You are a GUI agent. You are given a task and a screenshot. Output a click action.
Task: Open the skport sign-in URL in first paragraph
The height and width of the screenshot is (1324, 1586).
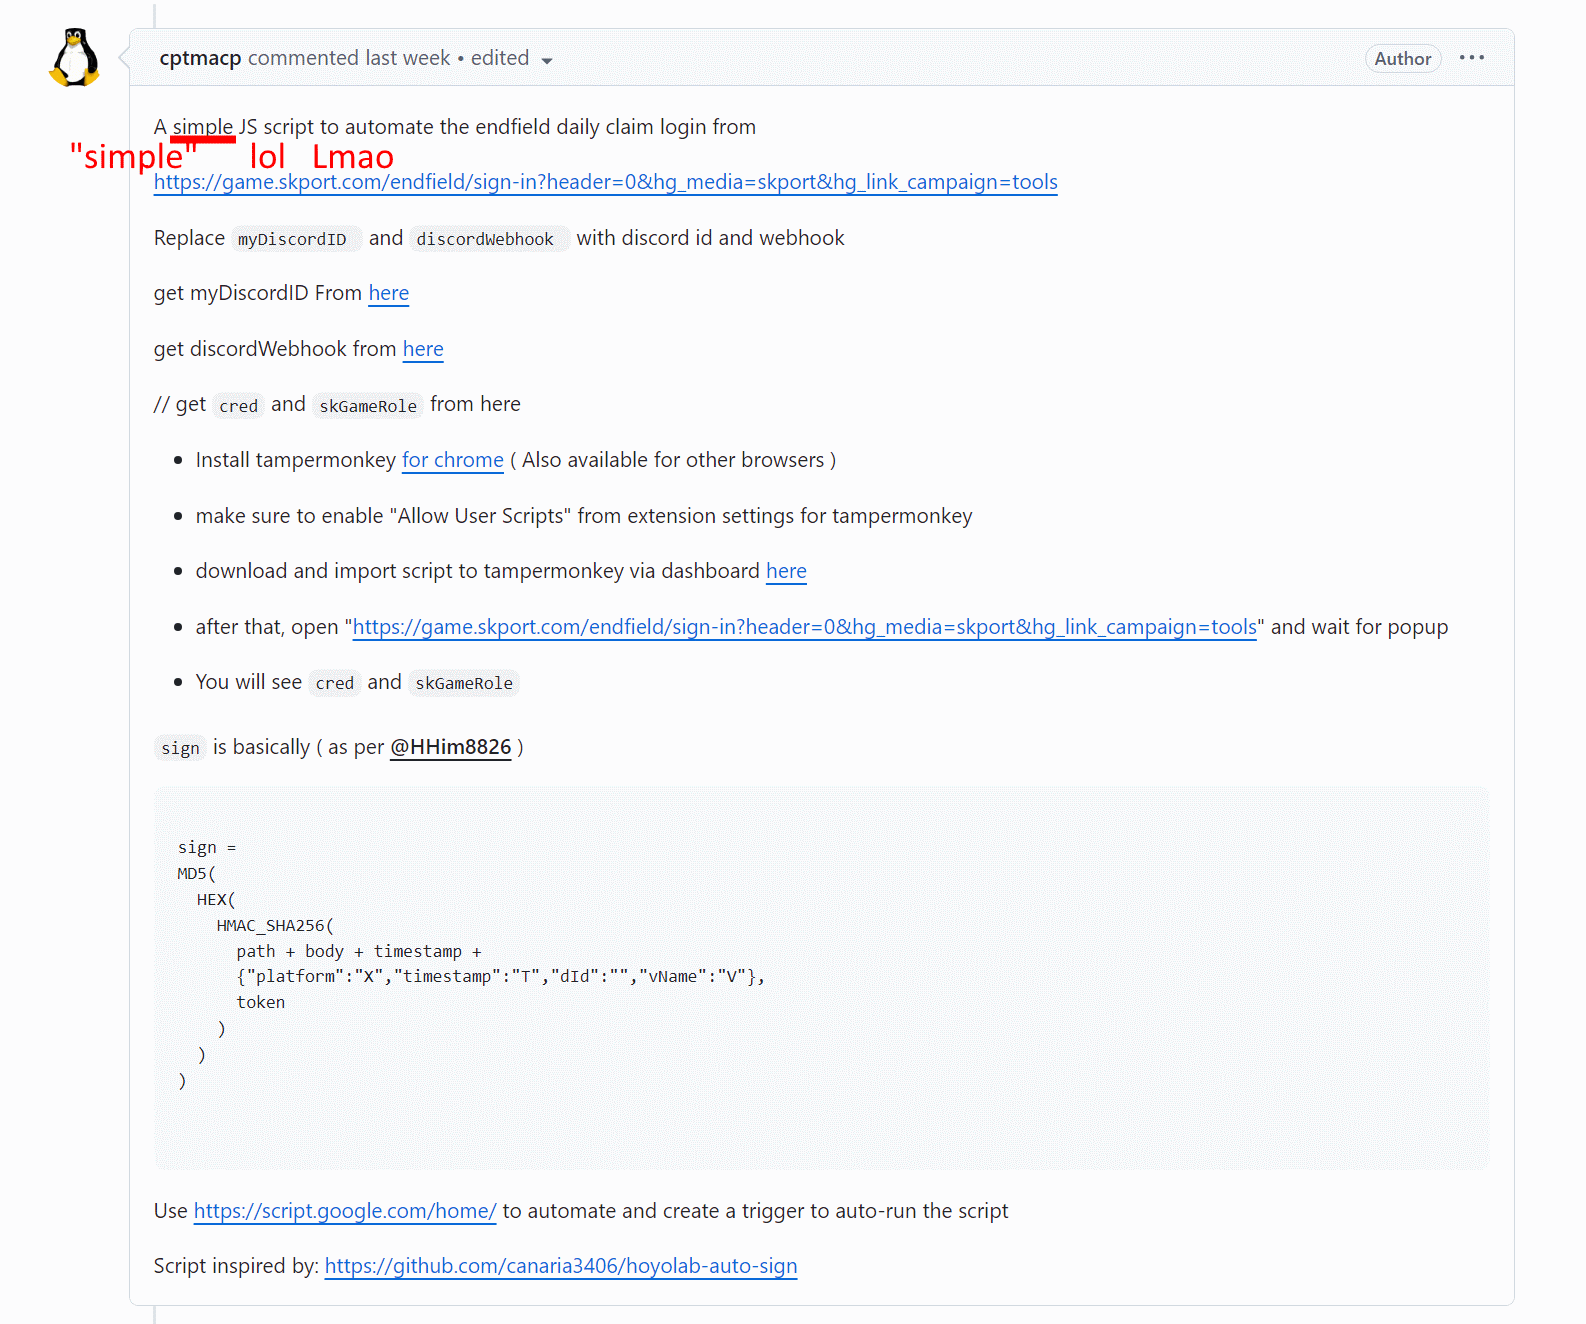click(606, 182)
